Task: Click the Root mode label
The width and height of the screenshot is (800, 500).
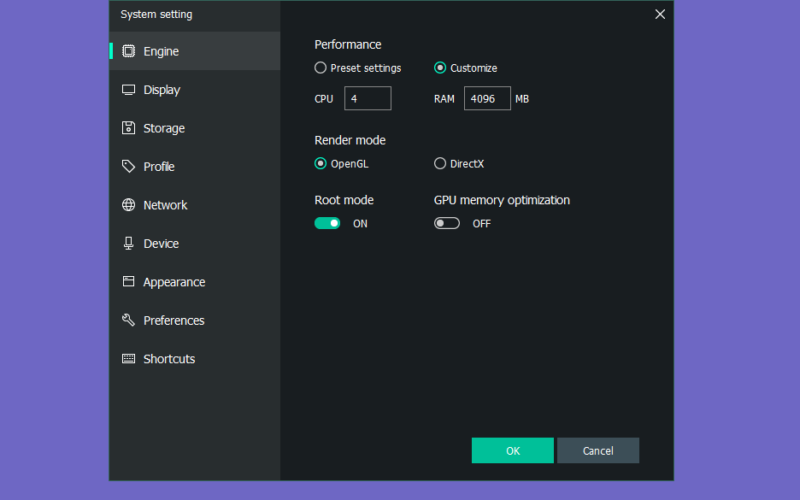Action: [344, 200]
